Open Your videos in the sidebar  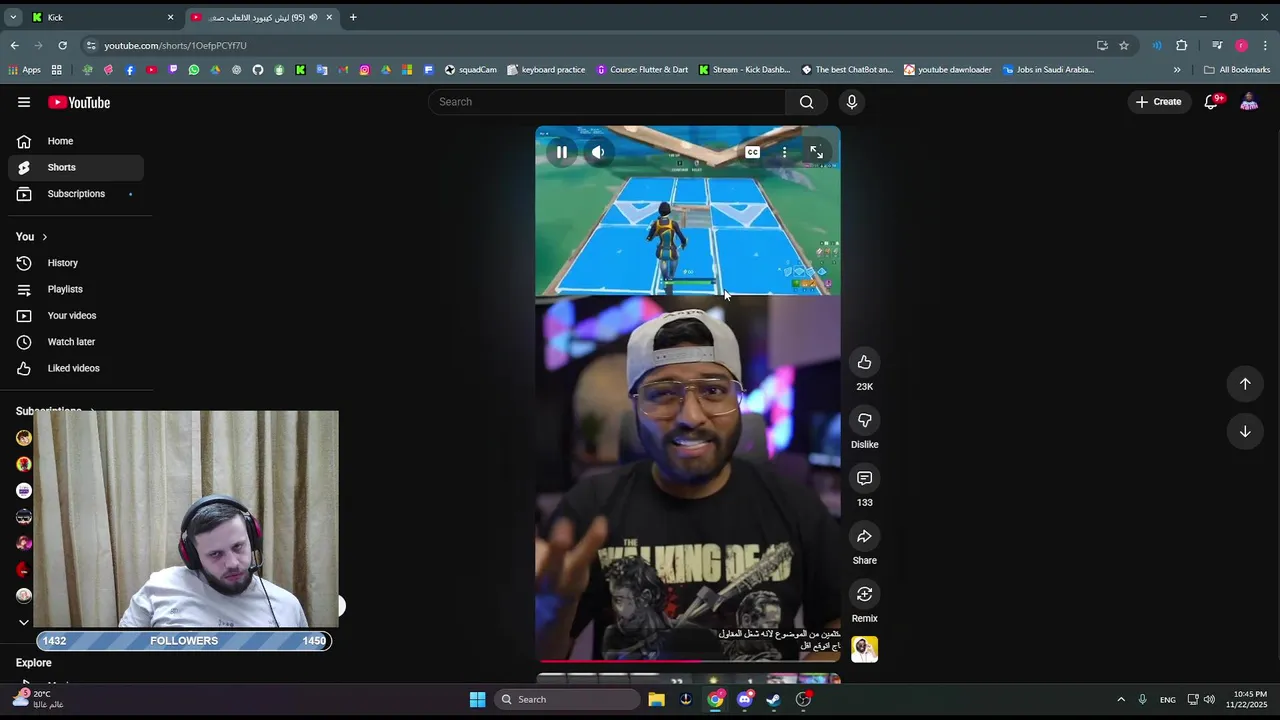click(x=76, y=316)
